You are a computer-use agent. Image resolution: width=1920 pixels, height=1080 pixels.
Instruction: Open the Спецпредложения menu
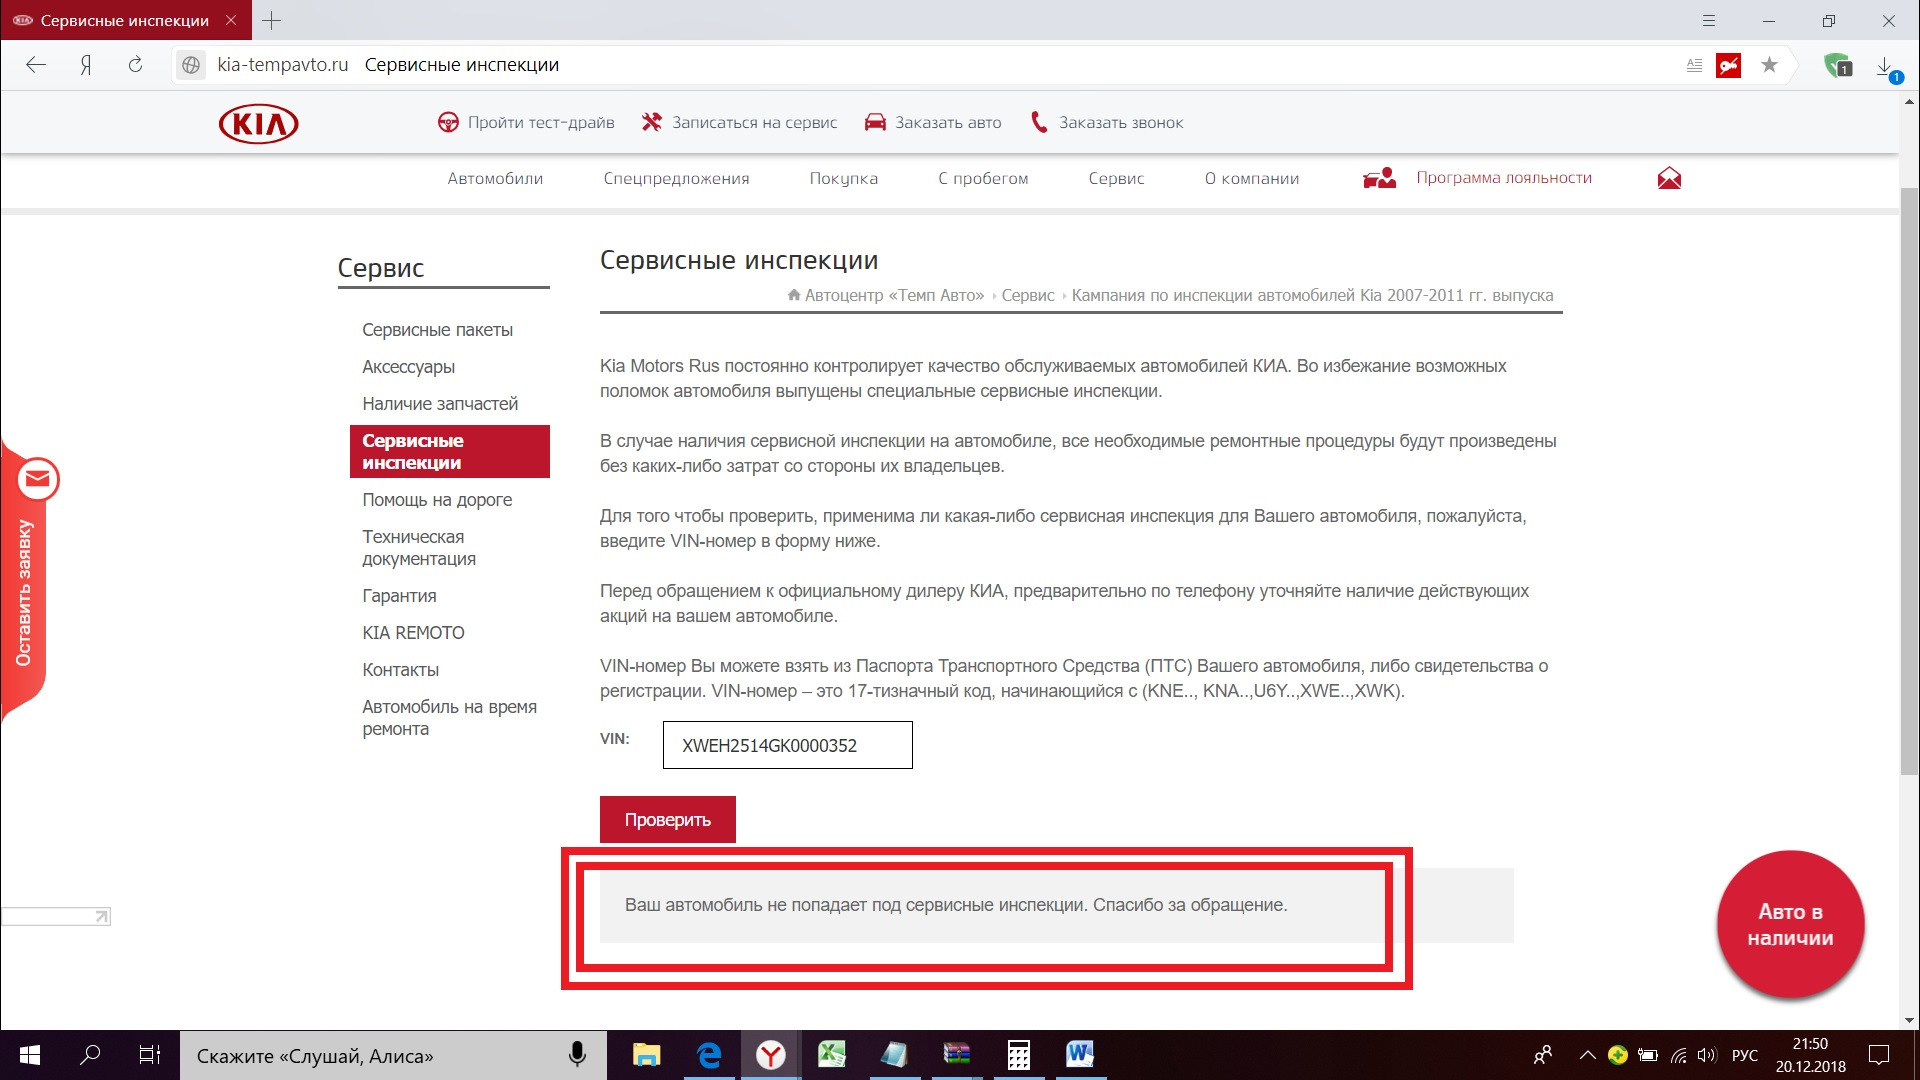676,178
